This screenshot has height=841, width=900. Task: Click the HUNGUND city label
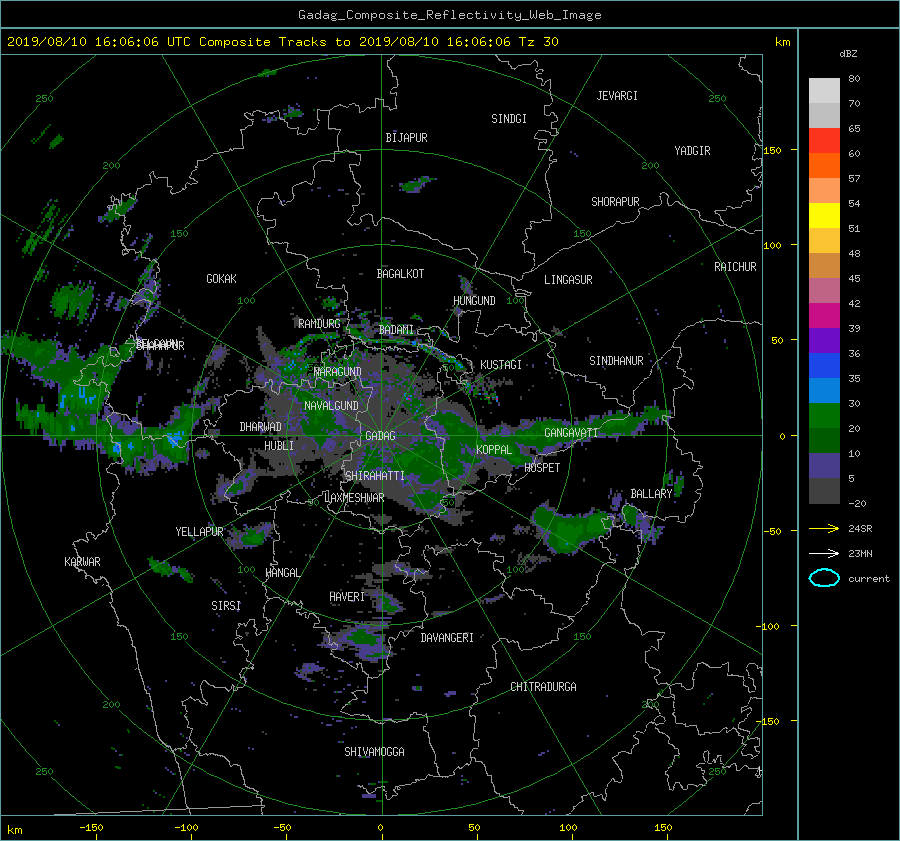(x=474, y=301)
